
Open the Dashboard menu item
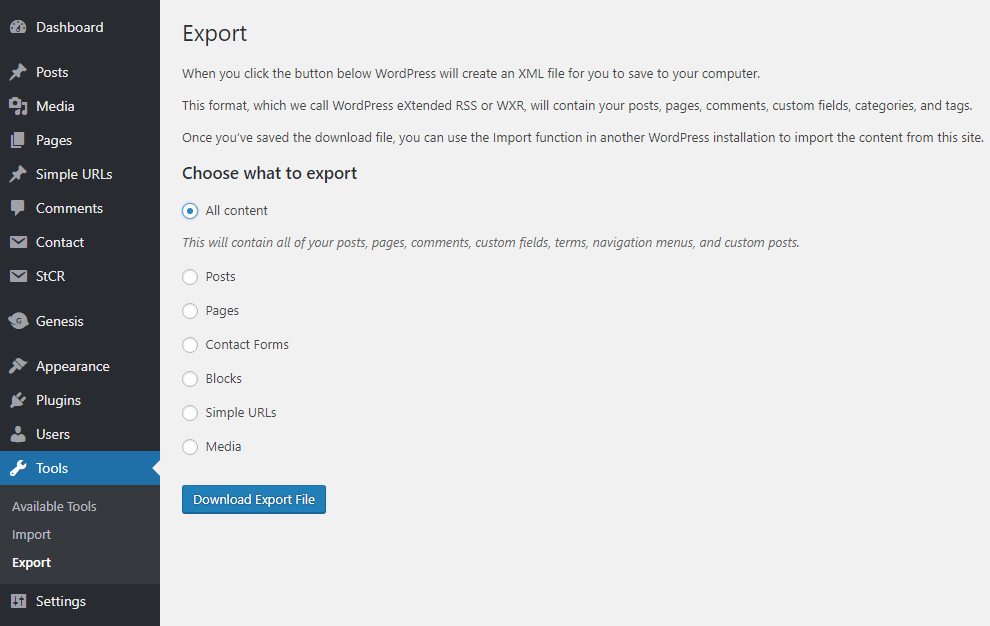click(x=69, y=27)
